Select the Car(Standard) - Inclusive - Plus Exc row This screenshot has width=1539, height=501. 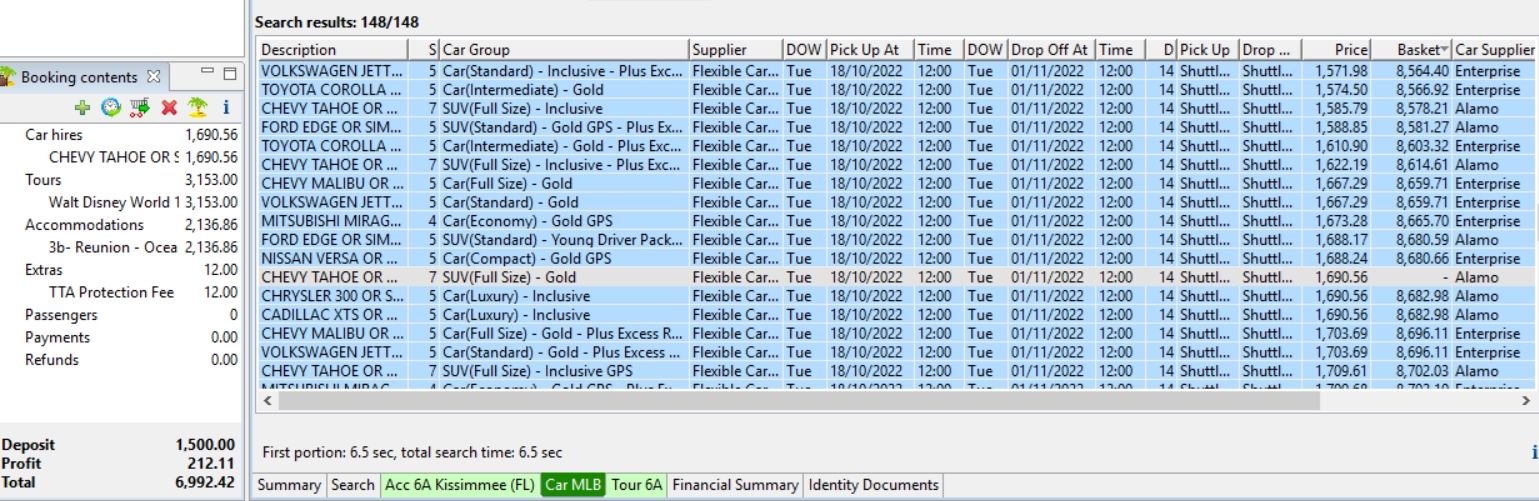(897, 71)
